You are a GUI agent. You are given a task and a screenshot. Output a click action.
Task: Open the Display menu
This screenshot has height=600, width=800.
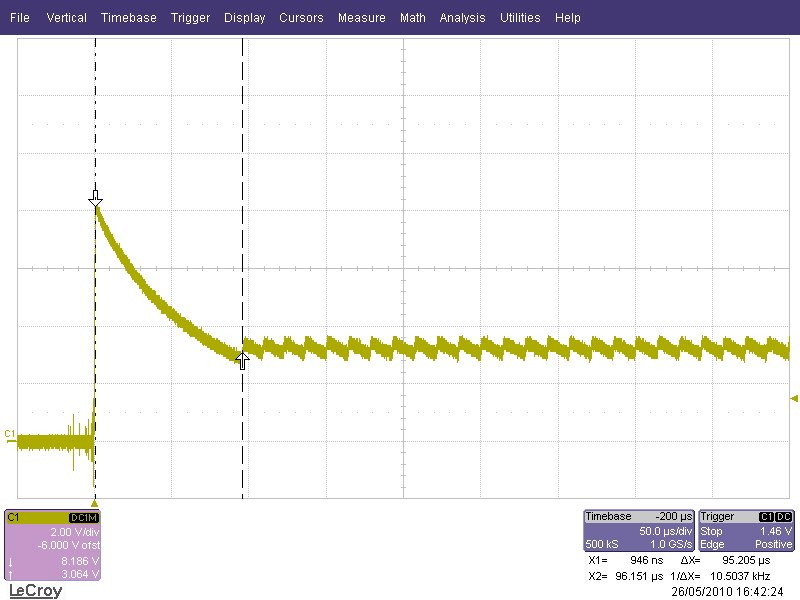pos(244,18)
